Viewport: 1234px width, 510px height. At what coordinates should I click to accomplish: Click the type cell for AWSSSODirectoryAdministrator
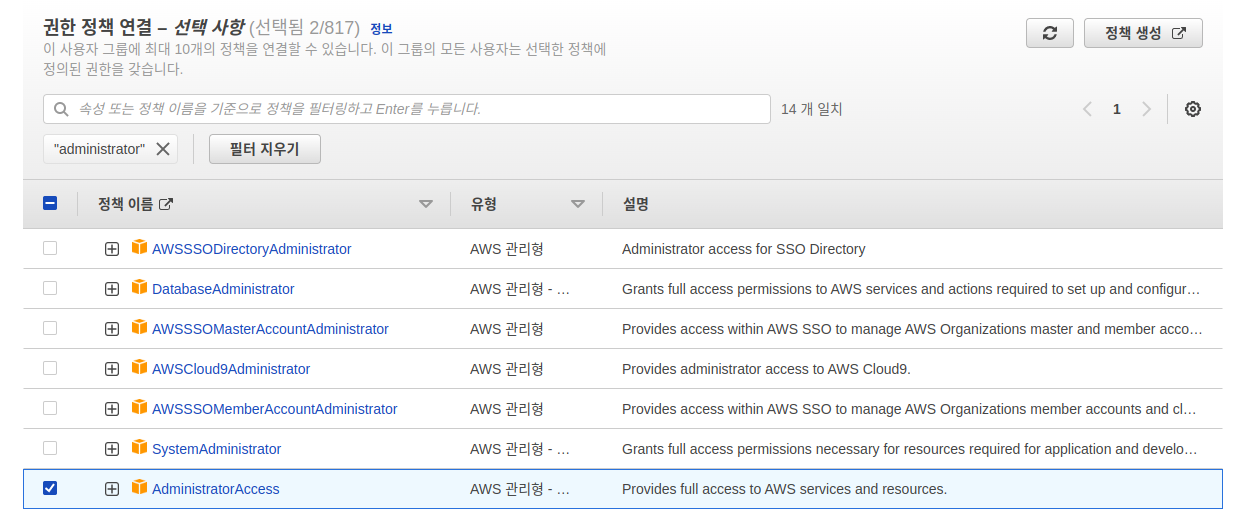pyautogui.click(x=507, y=249)
